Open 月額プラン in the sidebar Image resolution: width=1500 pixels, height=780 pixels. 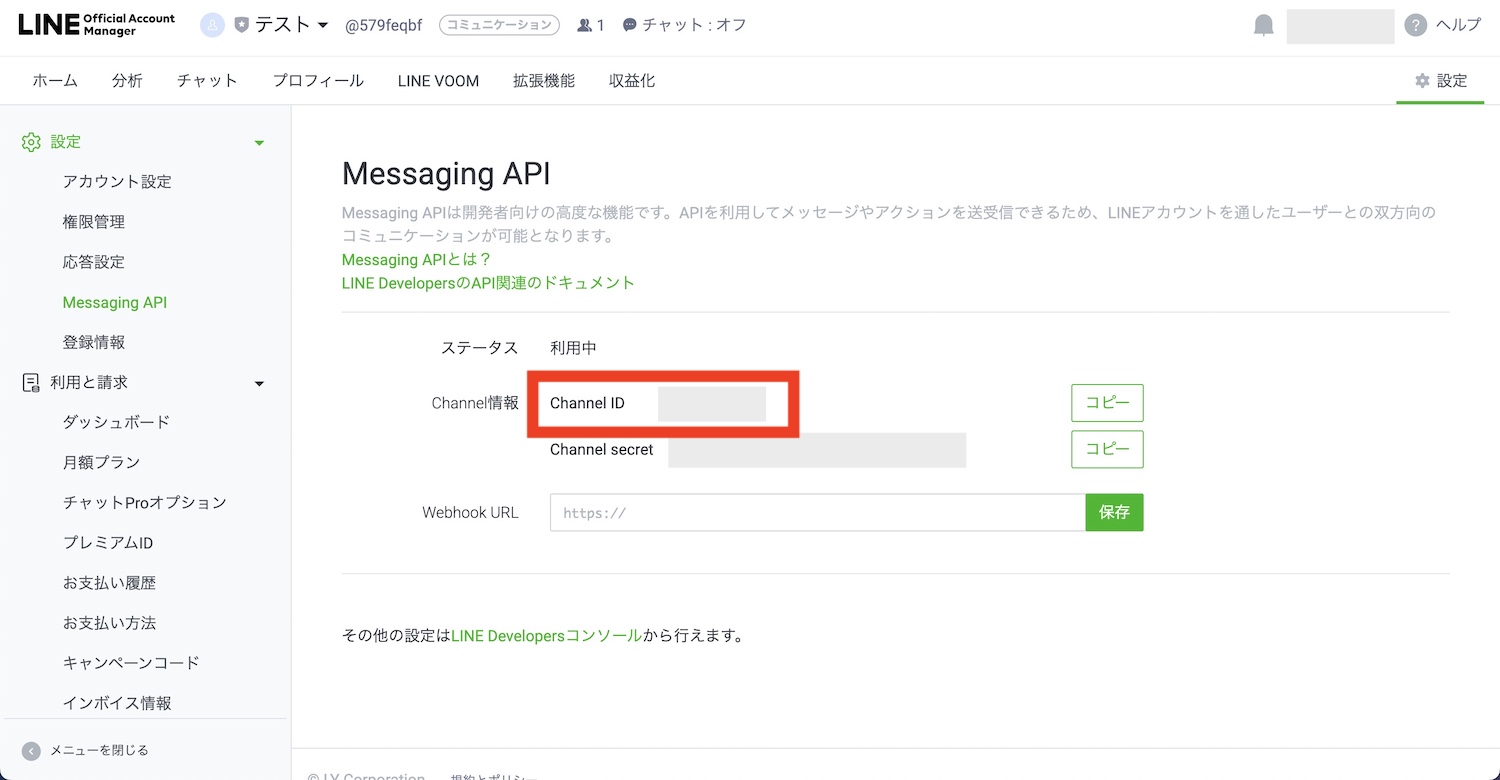coord(101,462)
